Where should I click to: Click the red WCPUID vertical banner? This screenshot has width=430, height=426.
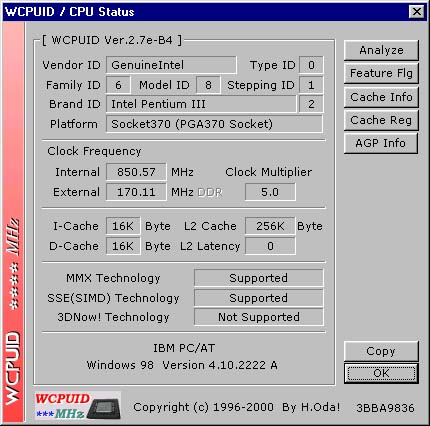point(14,222)
